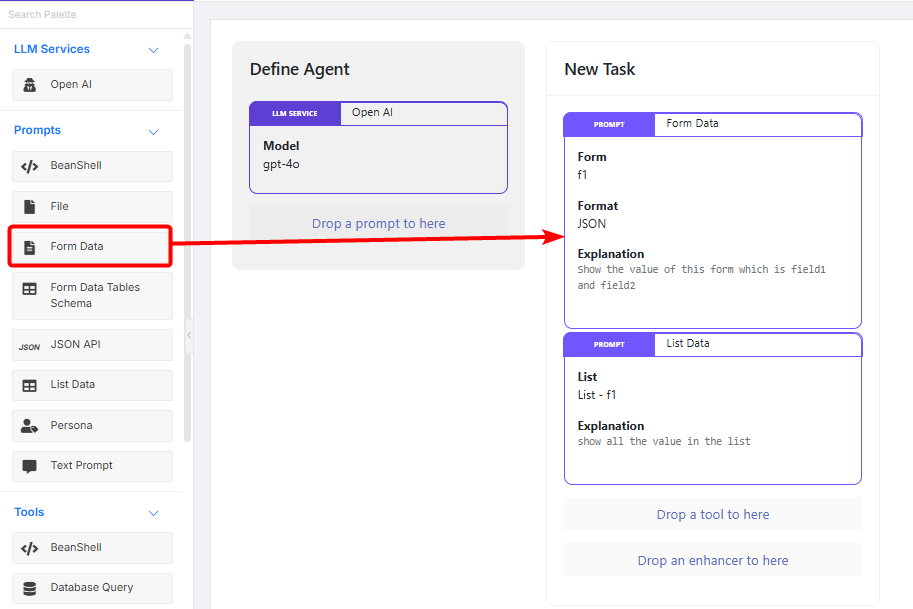This screenshot has height=609, width=913.
Task: Click the JSON API palette icon
Action: (30, 346)
